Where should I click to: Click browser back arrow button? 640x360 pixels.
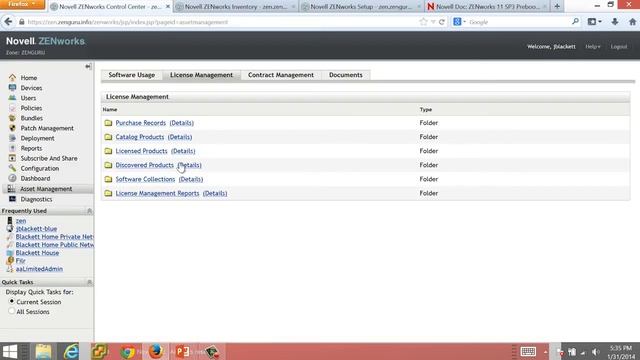pos(8,22)
